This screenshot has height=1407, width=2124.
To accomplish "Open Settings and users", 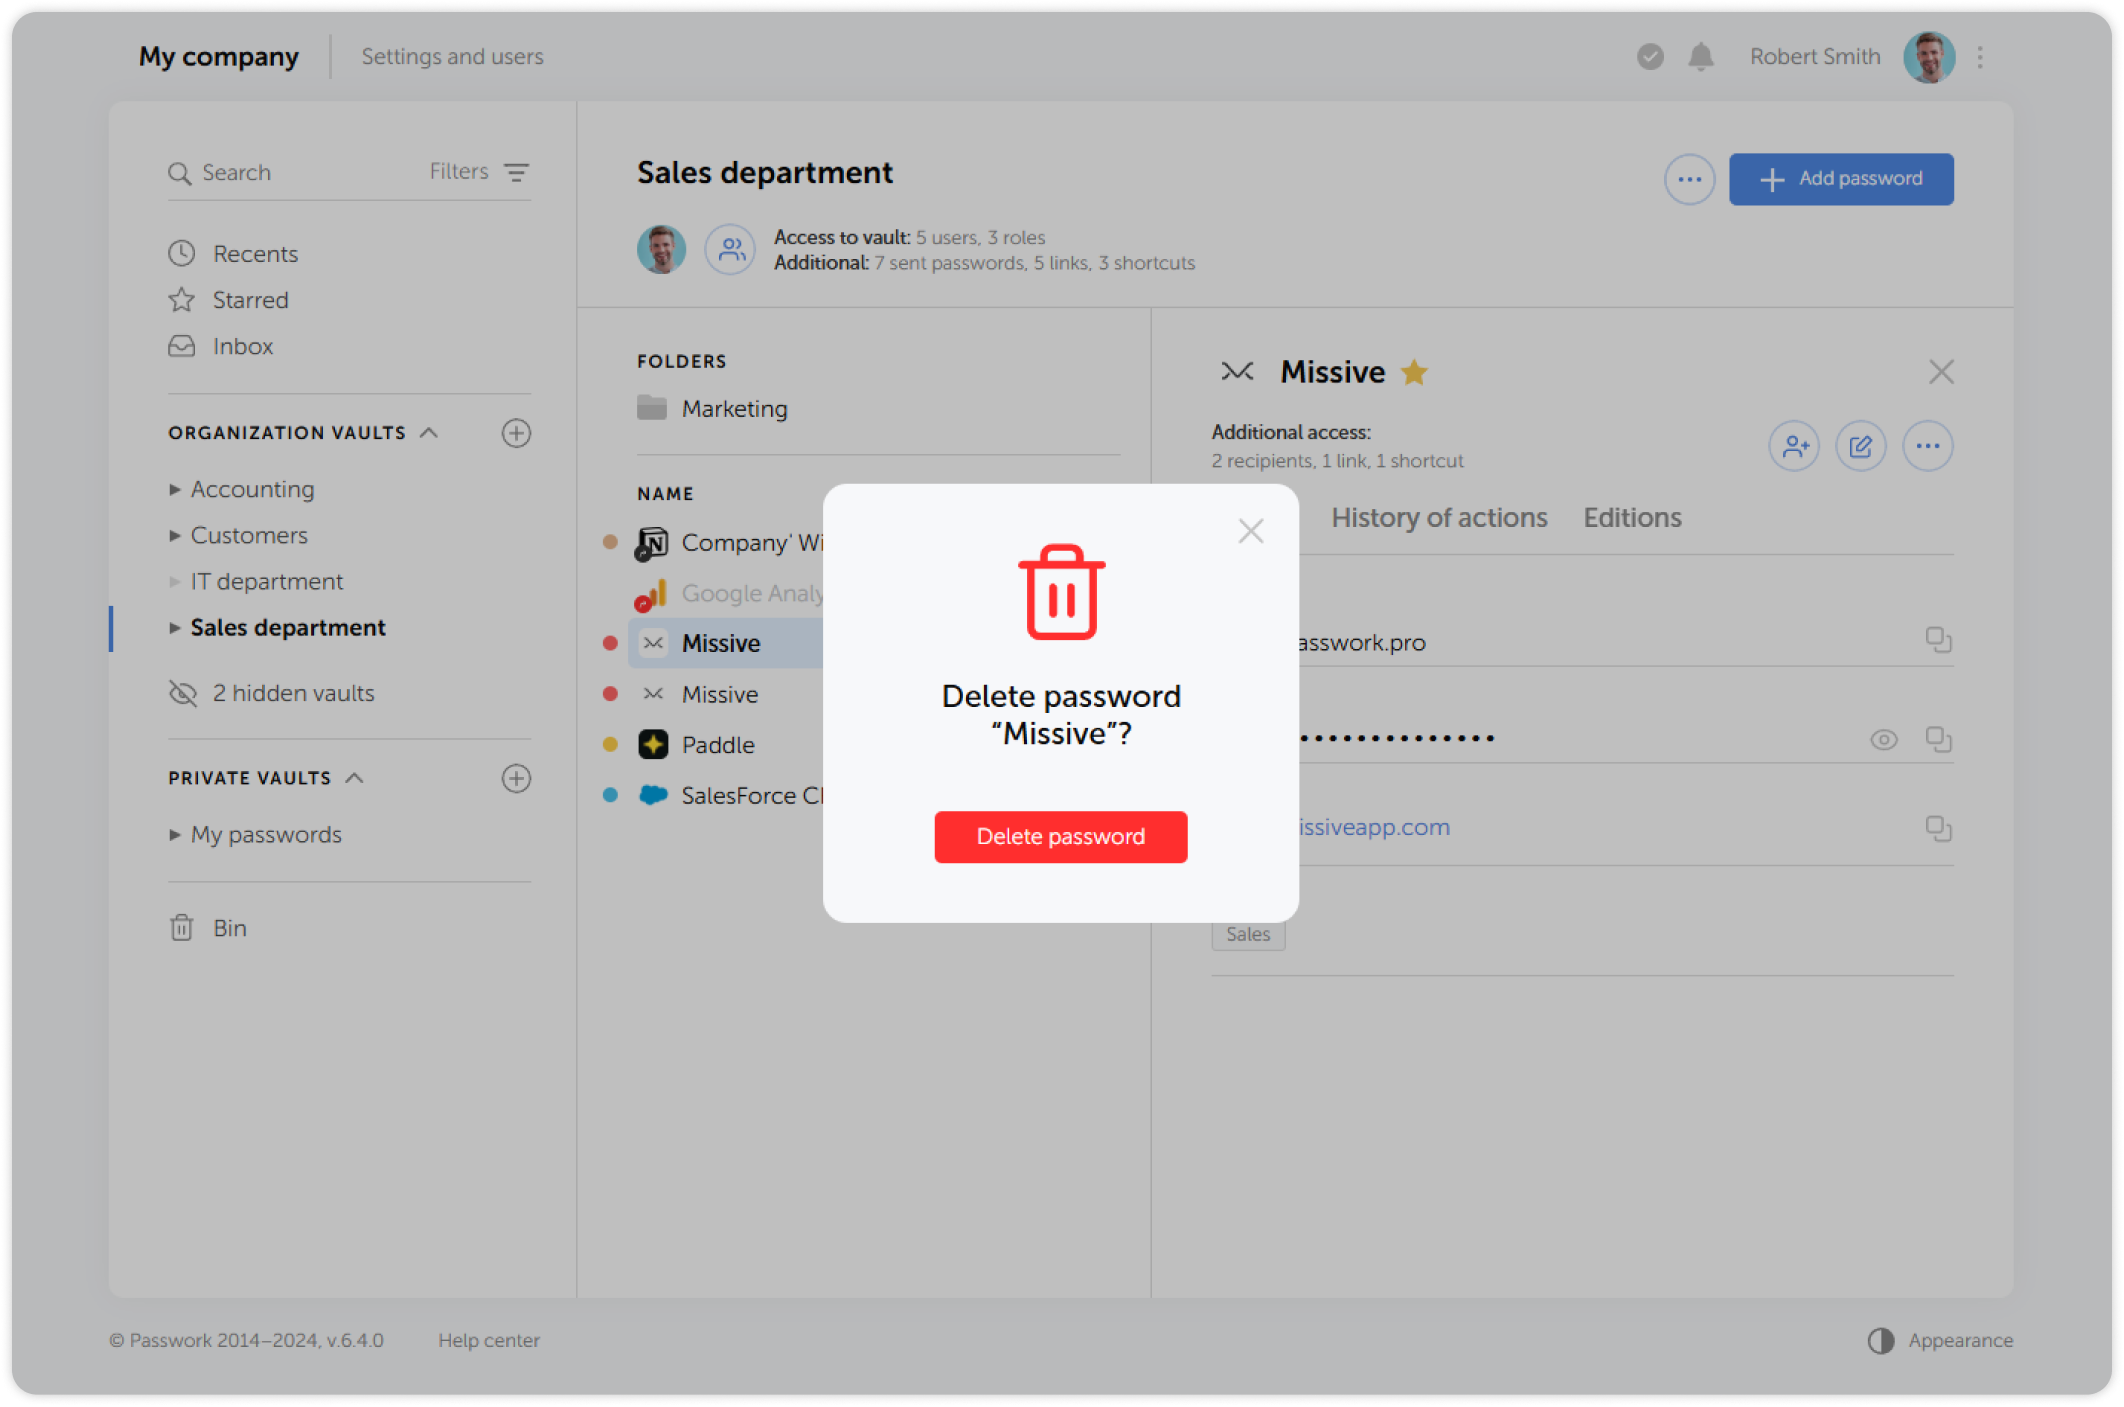I will point(452,57).
